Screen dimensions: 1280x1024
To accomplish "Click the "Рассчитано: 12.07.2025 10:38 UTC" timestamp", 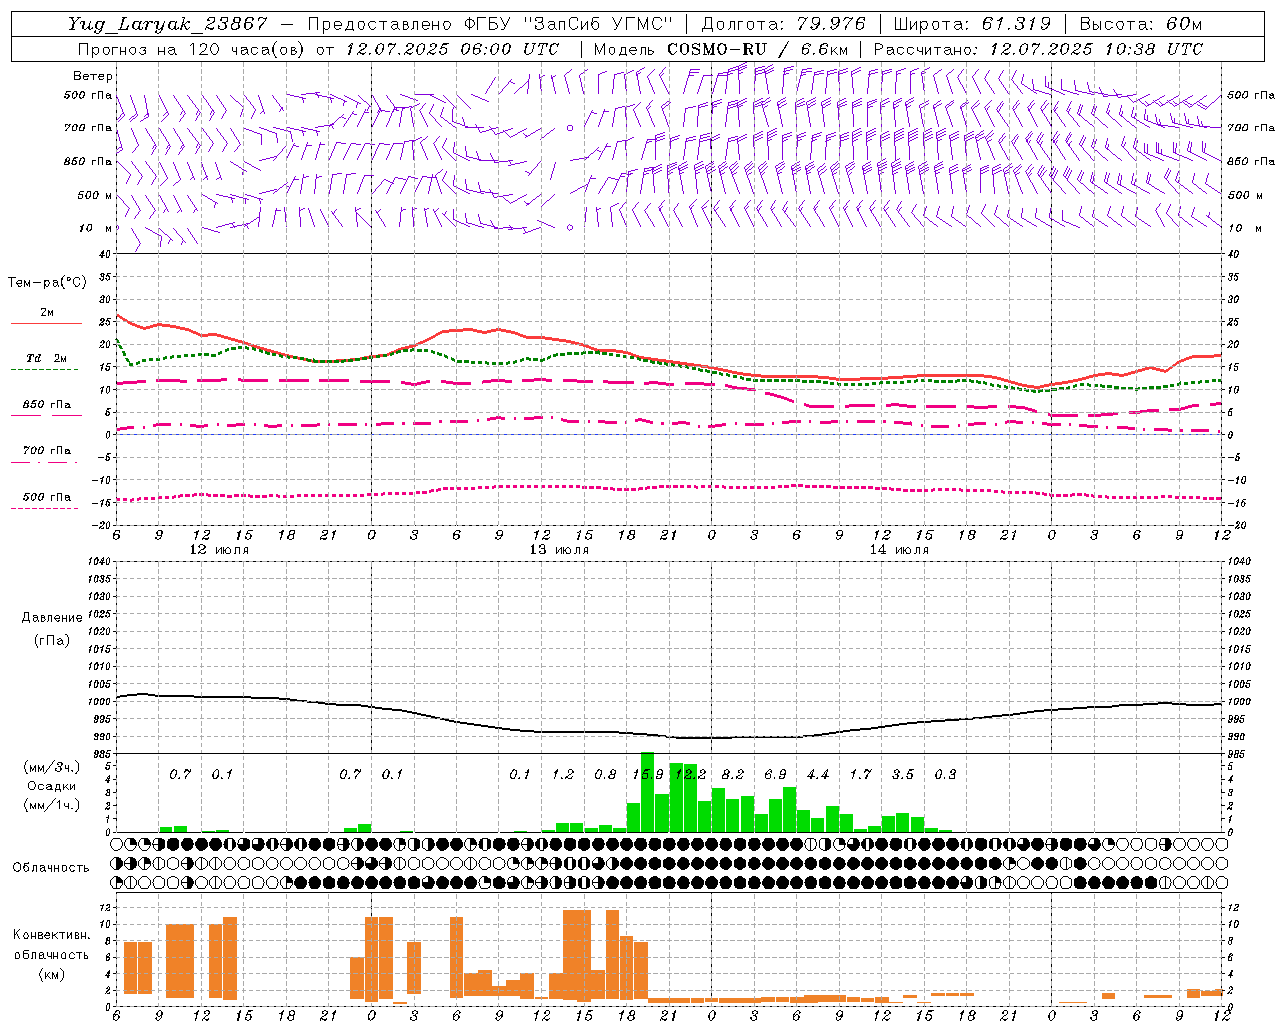I will (x=1038, y=49).
